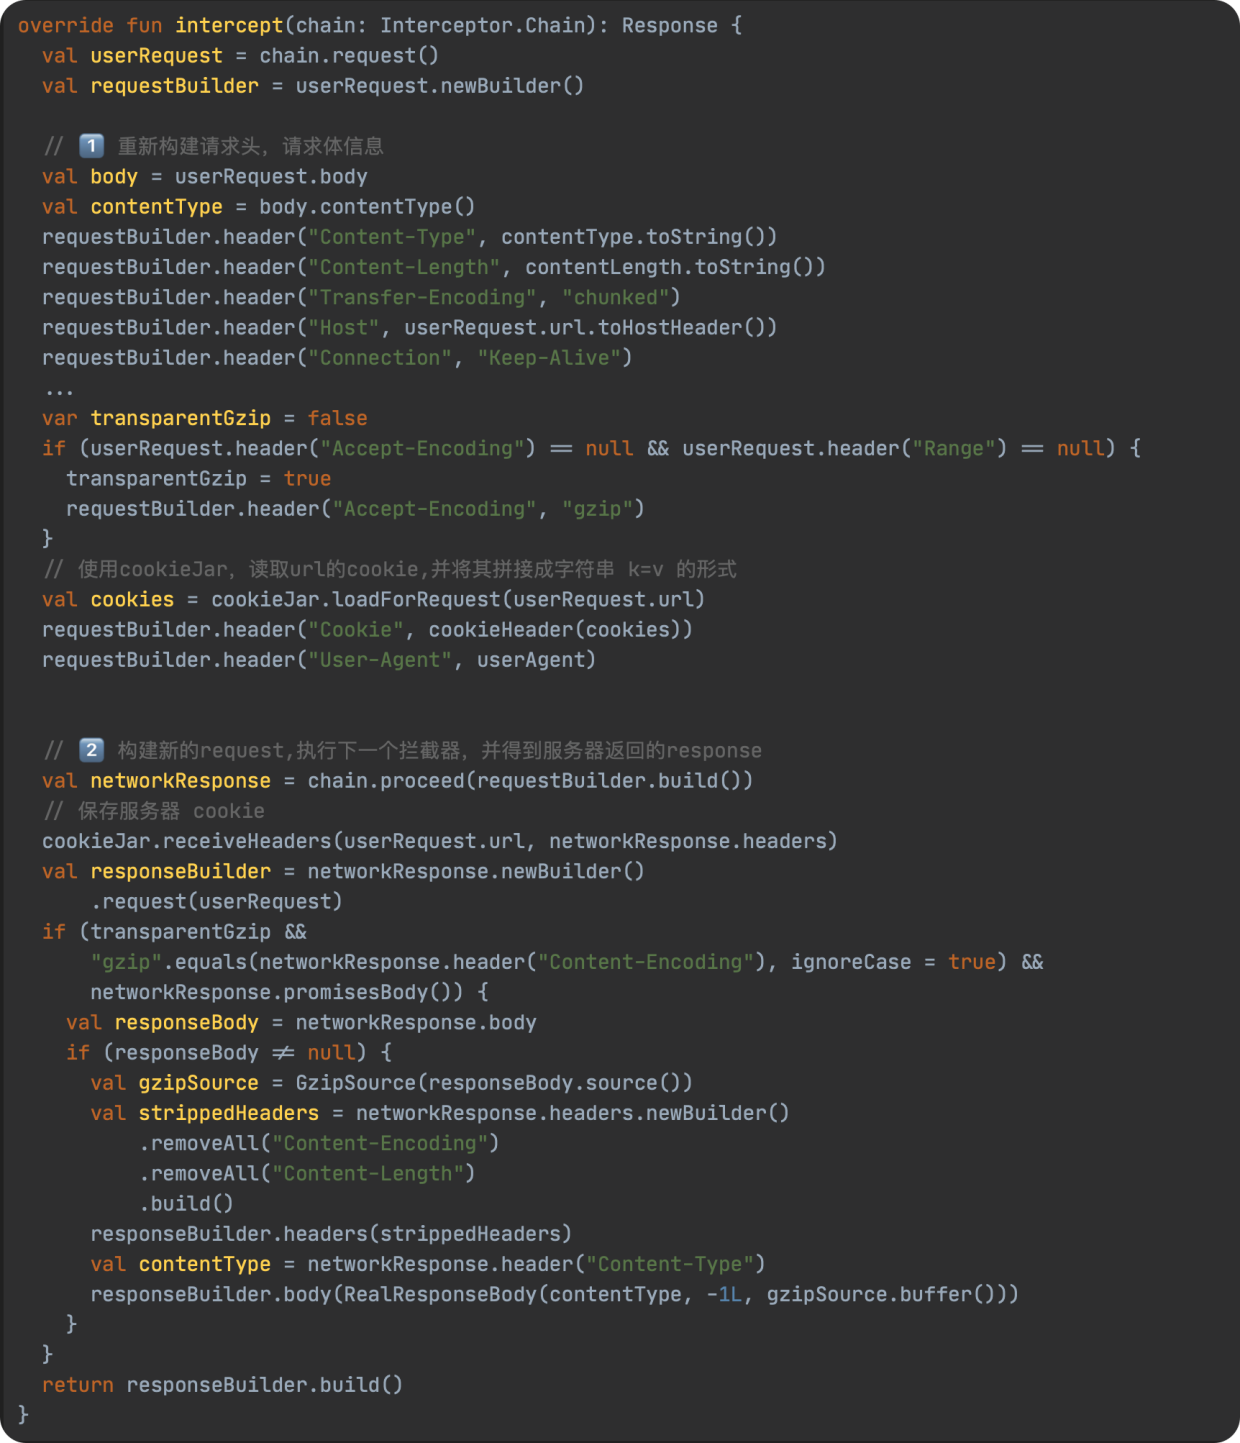Image resolution: width=1240 pixels, height=1443 pixels.
Task: Click the numbered comment '构建新的request'
Action: pyautogui.click(x=402, y=750)
